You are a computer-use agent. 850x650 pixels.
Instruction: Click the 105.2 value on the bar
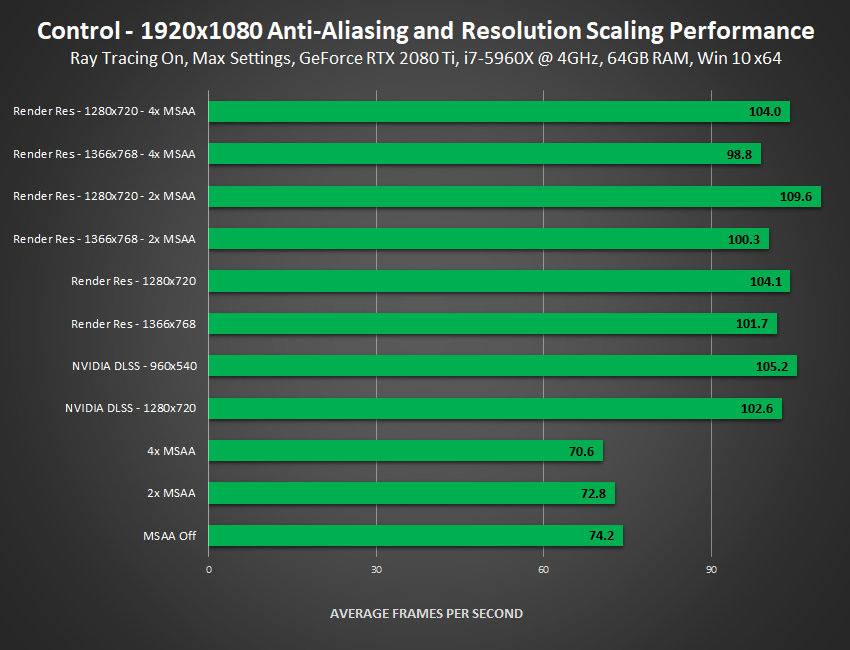(x=772, y=366)
